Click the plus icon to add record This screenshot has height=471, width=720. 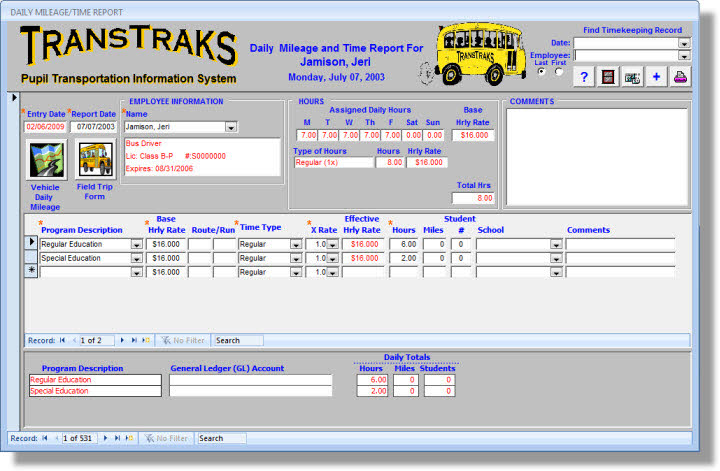point(656,77)
